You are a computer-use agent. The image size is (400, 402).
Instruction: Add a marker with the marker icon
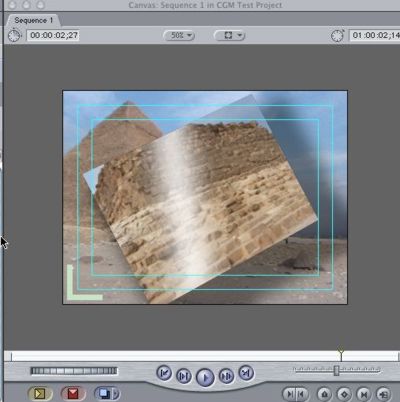point(324,394)
